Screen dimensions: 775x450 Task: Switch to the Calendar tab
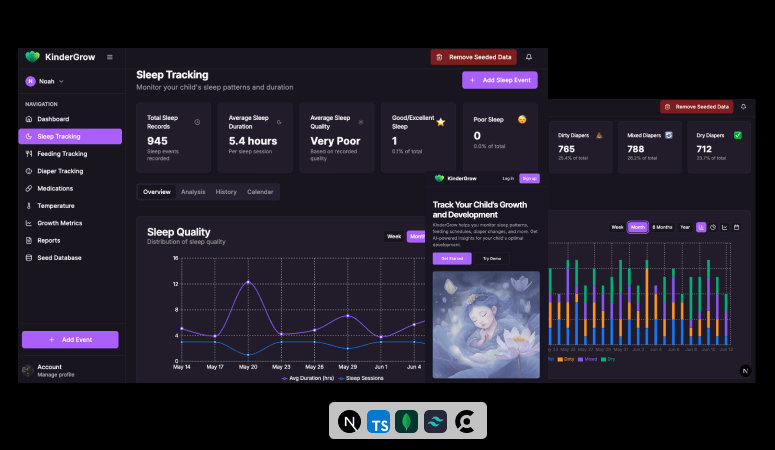click(260, 191)
